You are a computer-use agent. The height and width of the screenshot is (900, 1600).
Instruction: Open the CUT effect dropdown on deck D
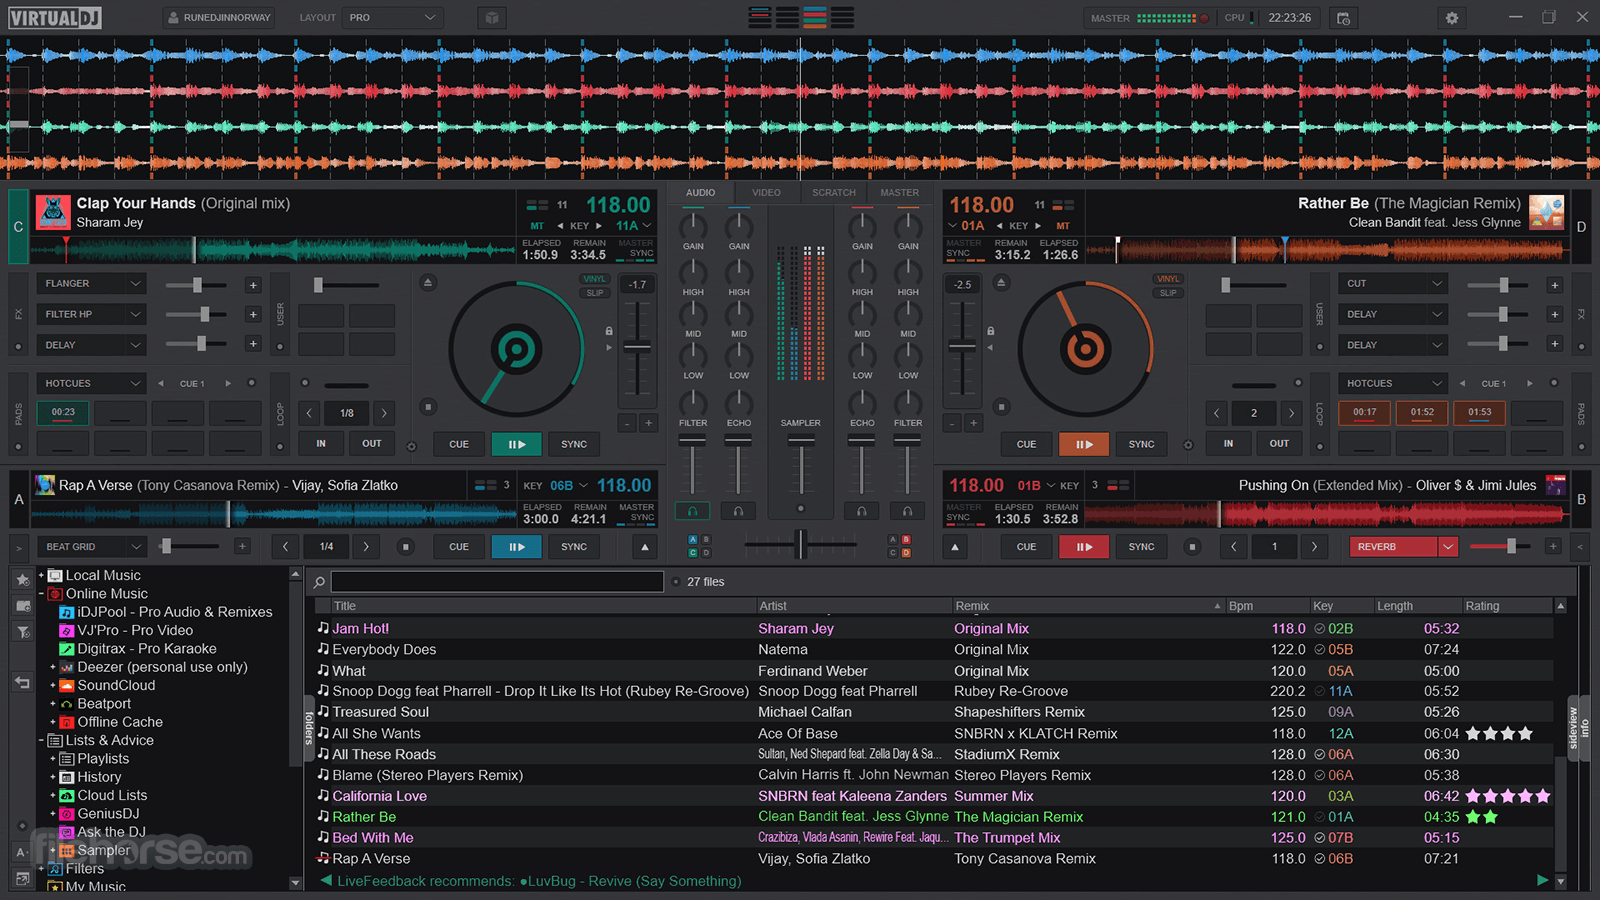1393,284
